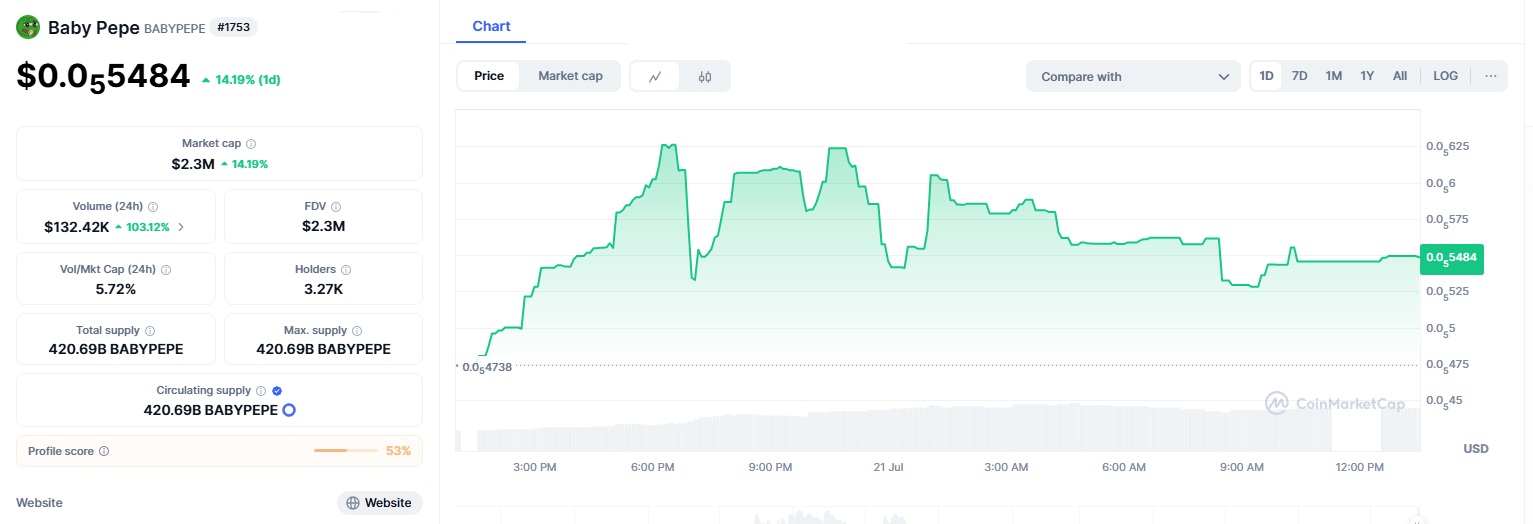Select the 1Y time range
This screenshot has height=524, width=1533.
click(1366, 76)
